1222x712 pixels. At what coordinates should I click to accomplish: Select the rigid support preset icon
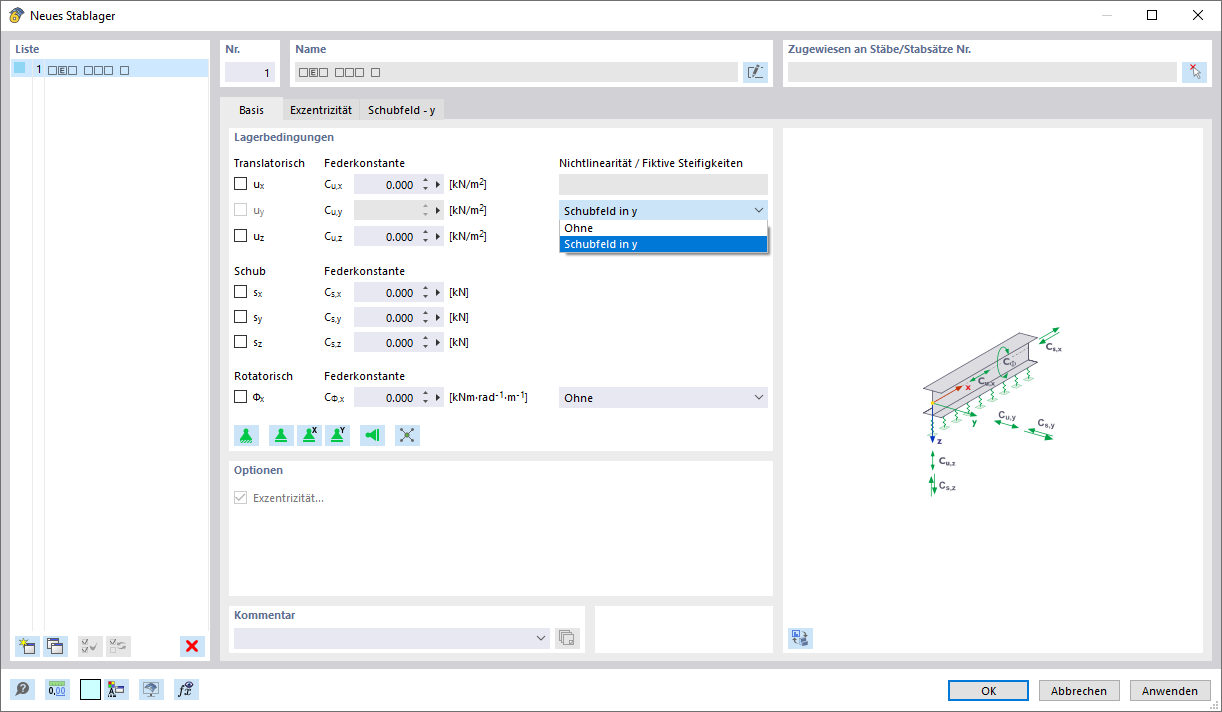click(x=245, y=435)
